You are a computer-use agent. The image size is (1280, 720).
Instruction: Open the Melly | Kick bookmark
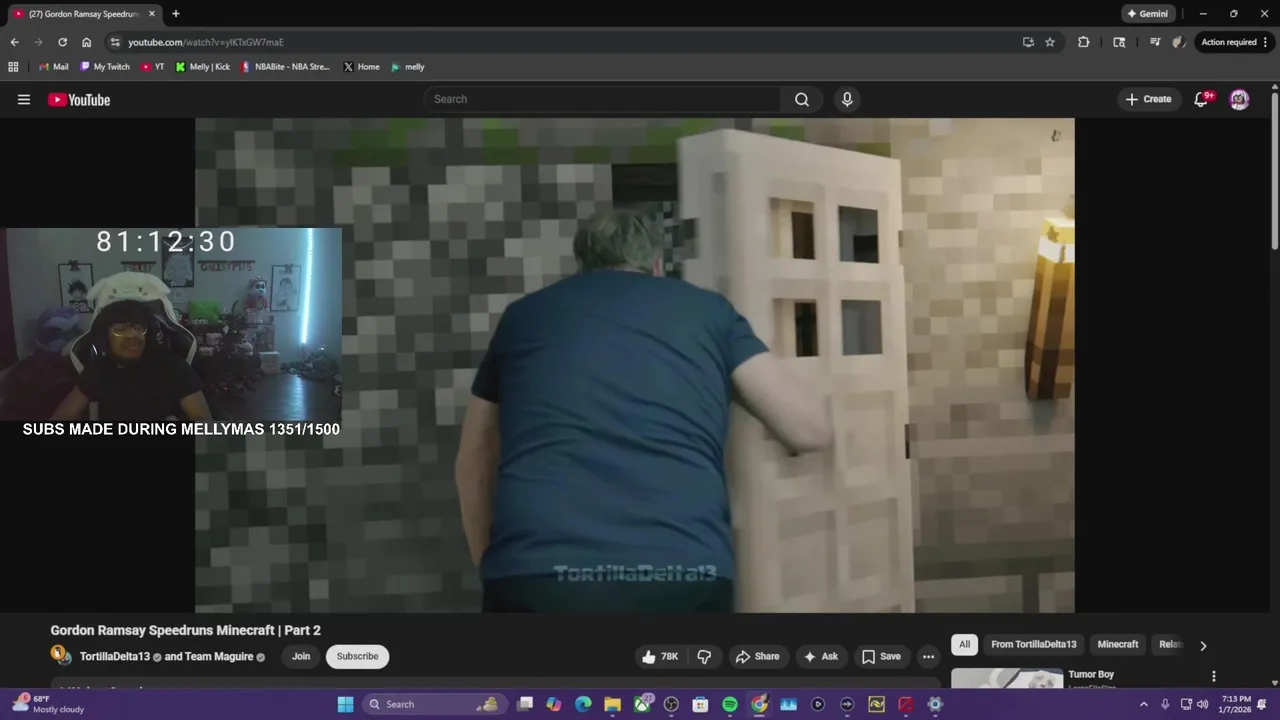(202, 67)
